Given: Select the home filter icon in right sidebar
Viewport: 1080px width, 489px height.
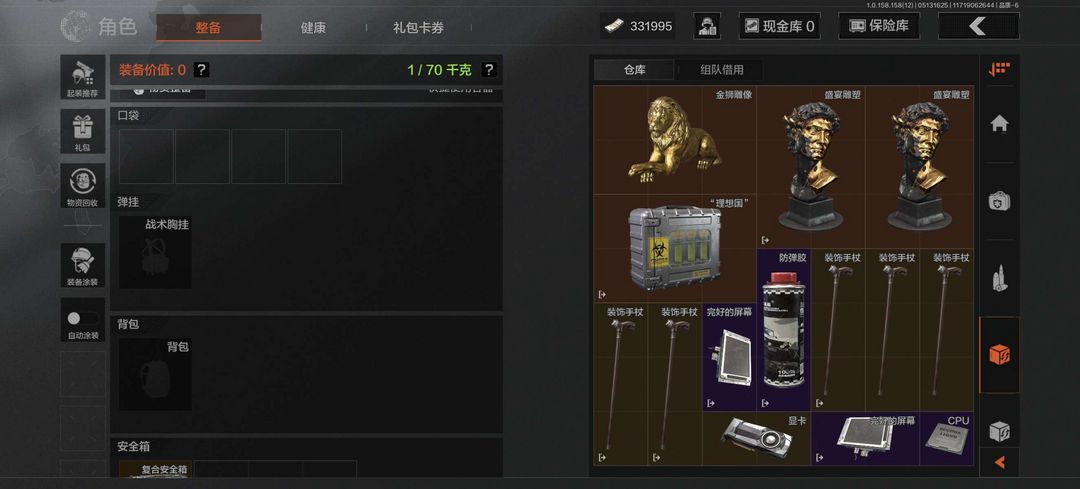Looking at the screenshot, I should [x=999, y=124].
